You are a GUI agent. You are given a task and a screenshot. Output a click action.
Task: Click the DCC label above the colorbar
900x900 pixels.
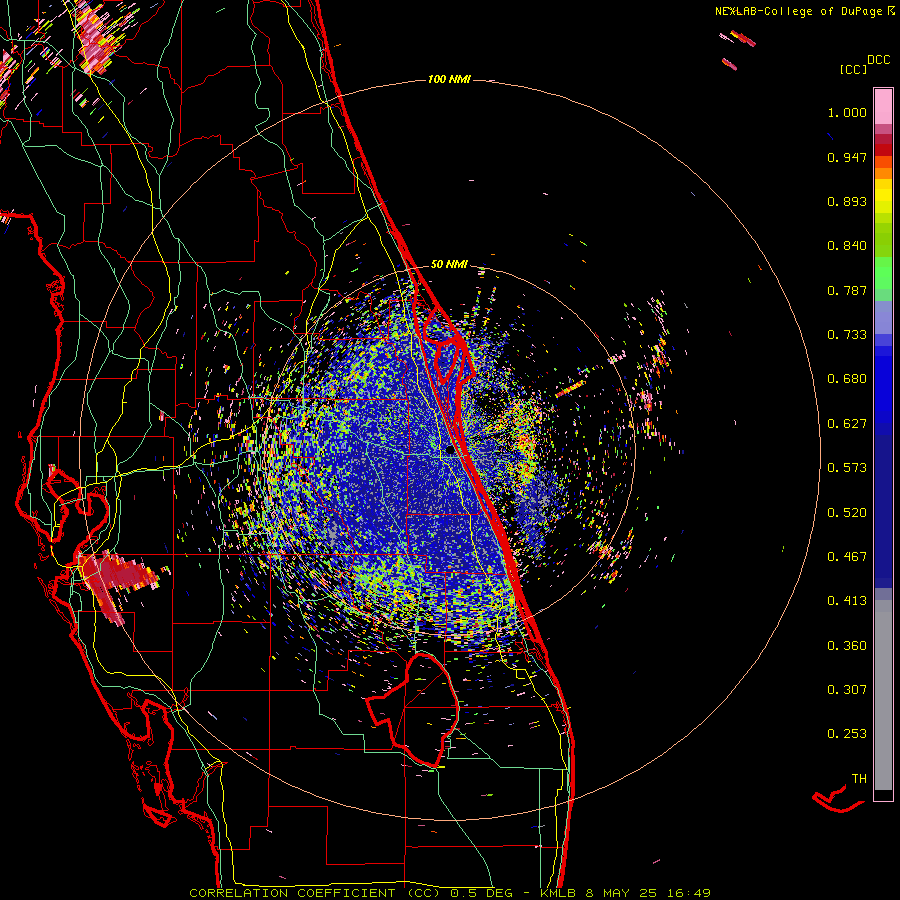(879, 60)
